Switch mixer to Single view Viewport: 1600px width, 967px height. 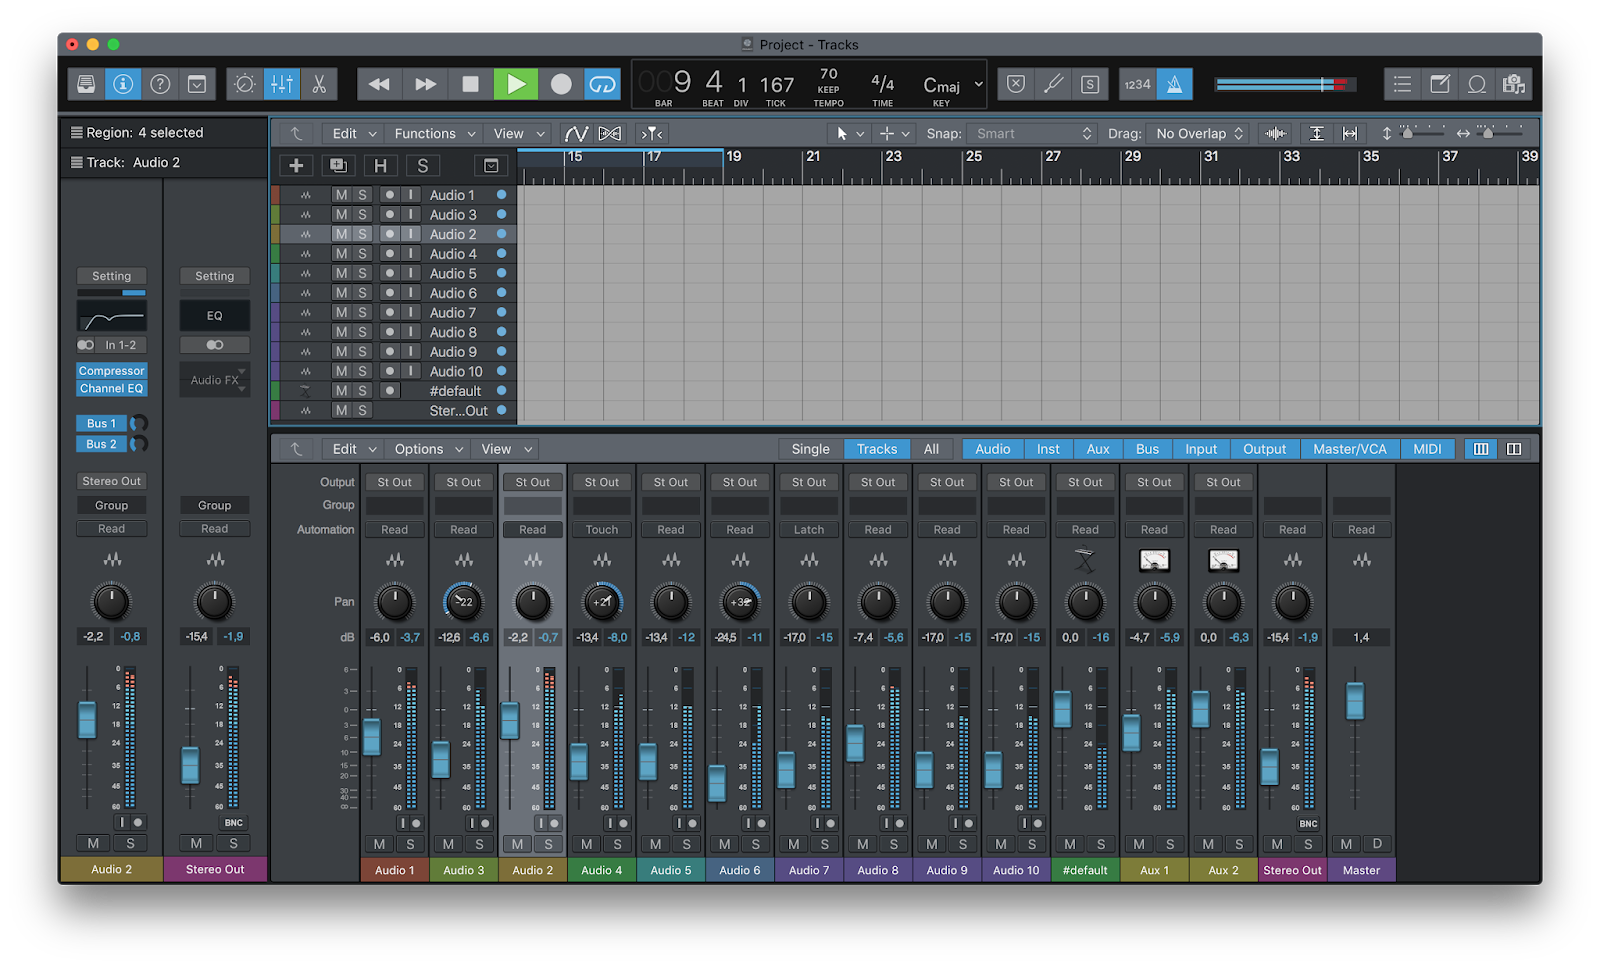pos(810,449)
